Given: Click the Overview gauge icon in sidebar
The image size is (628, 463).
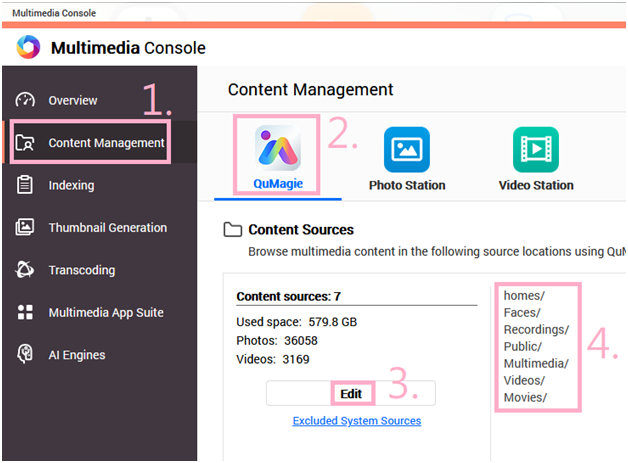Looking at the screenshot, I should [x=26, y=101].
